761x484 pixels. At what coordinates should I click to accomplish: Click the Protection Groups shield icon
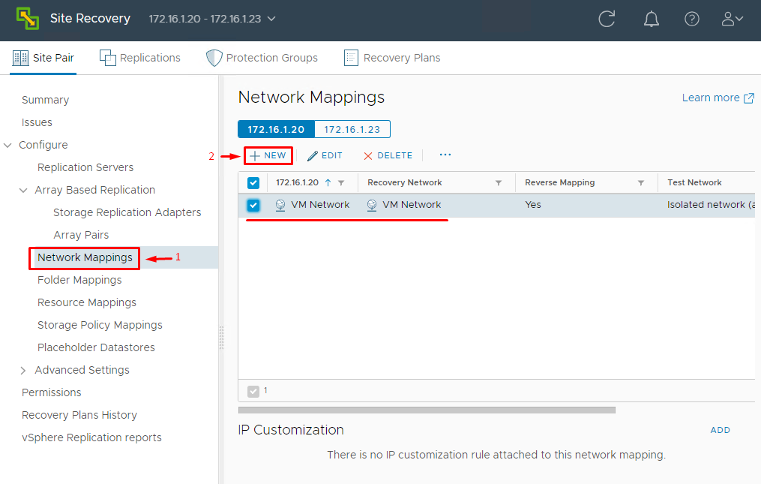214,58
